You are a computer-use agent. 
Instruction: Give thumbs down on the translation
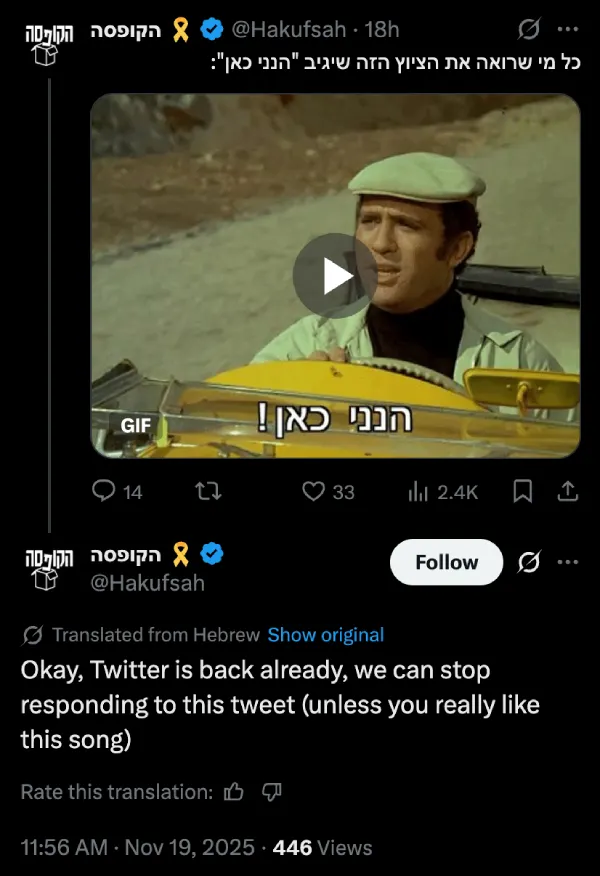[x=271, y=791]
